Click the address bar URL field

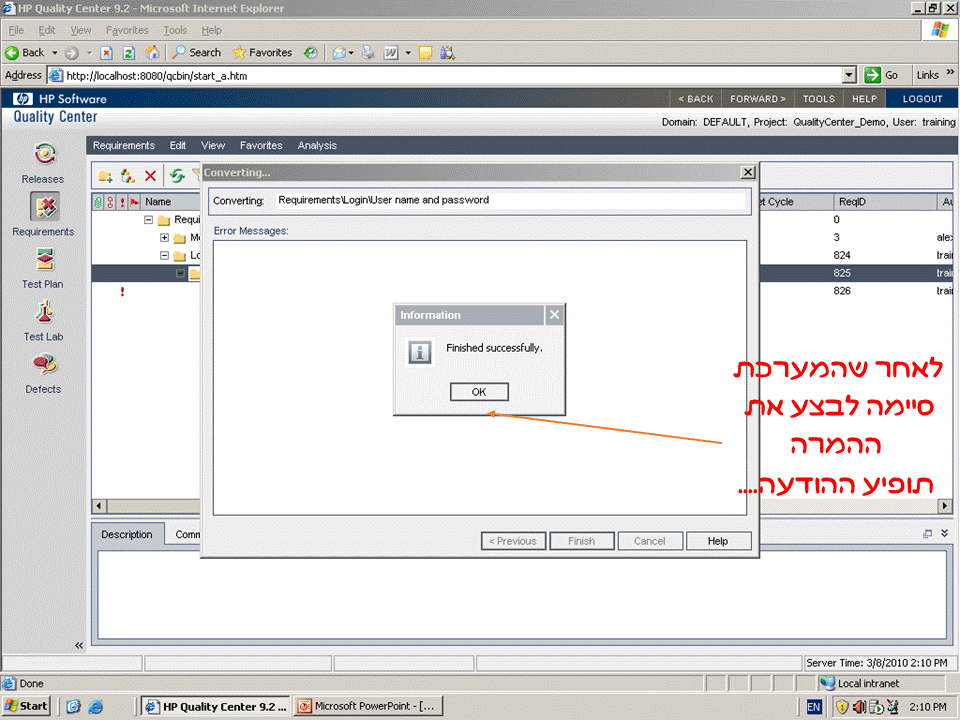coord(453,75)
